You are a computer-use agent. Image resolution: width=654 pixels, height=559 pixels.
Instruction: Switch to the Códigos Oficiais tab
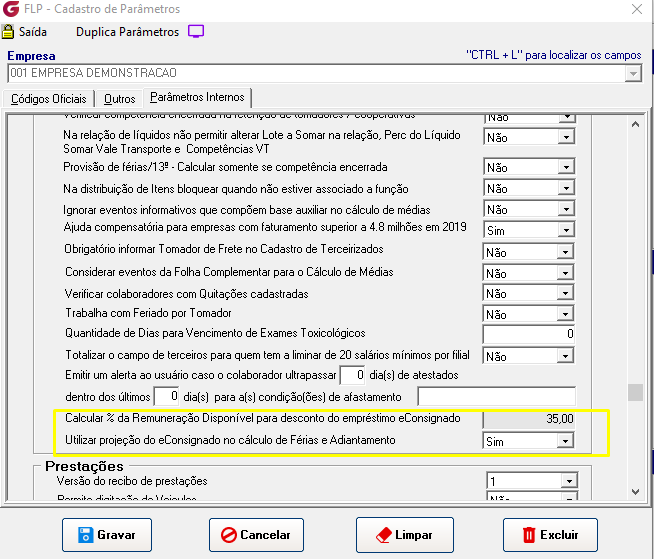click(48, 99)
